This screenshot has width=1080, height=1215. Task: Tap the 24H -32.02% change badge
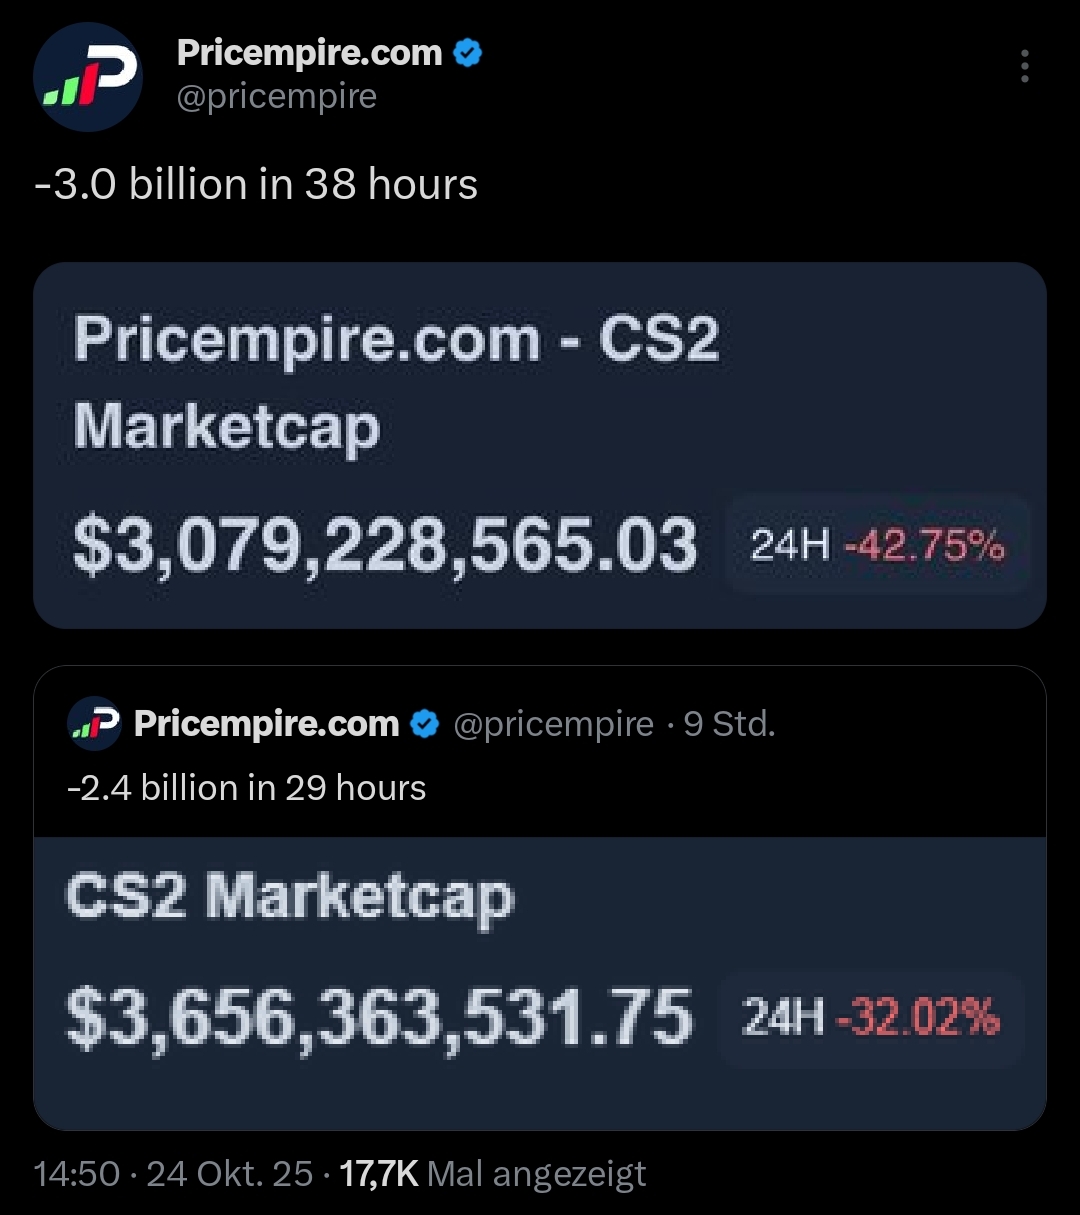point(870,1018)
